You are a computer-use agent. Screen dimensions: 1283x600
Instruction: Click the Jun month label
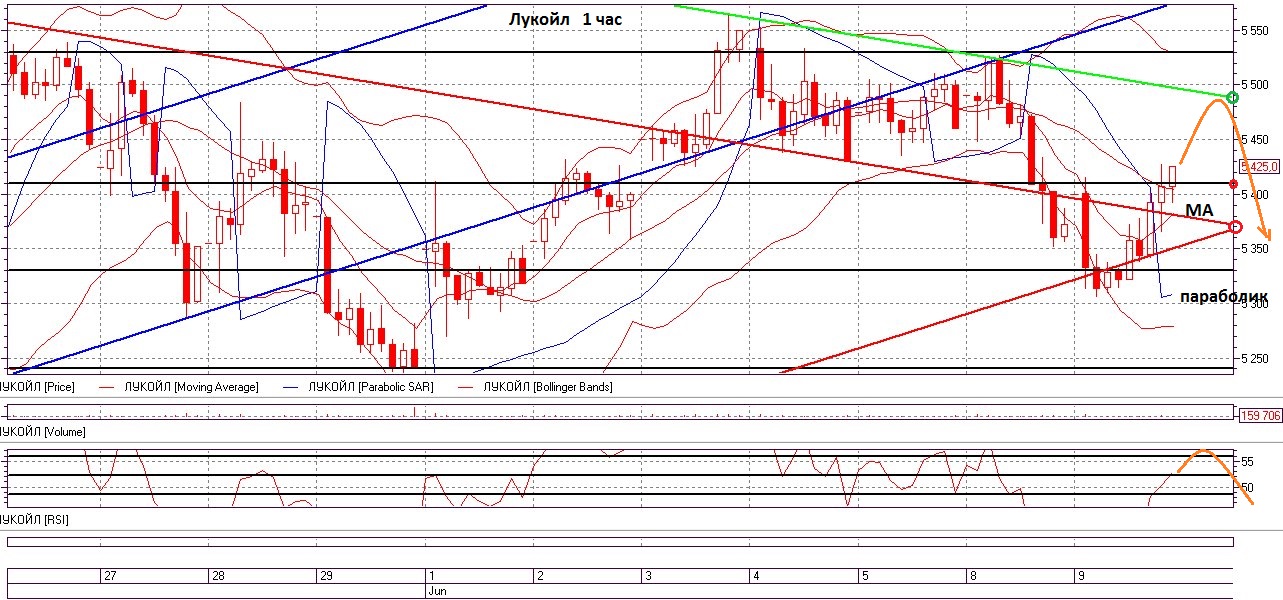437,592
